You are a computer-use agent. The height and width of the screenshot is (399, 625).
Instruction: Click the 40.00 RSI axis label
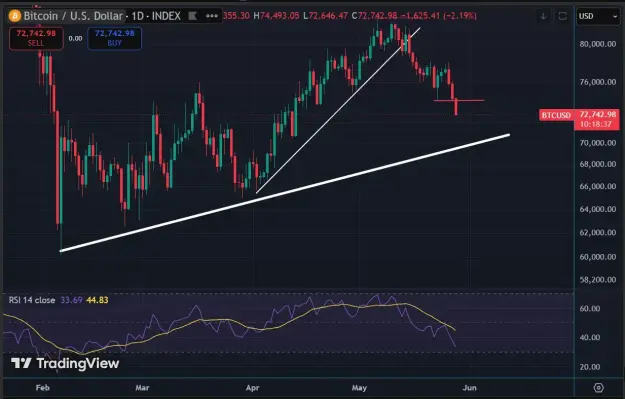[x=590, y=338]
